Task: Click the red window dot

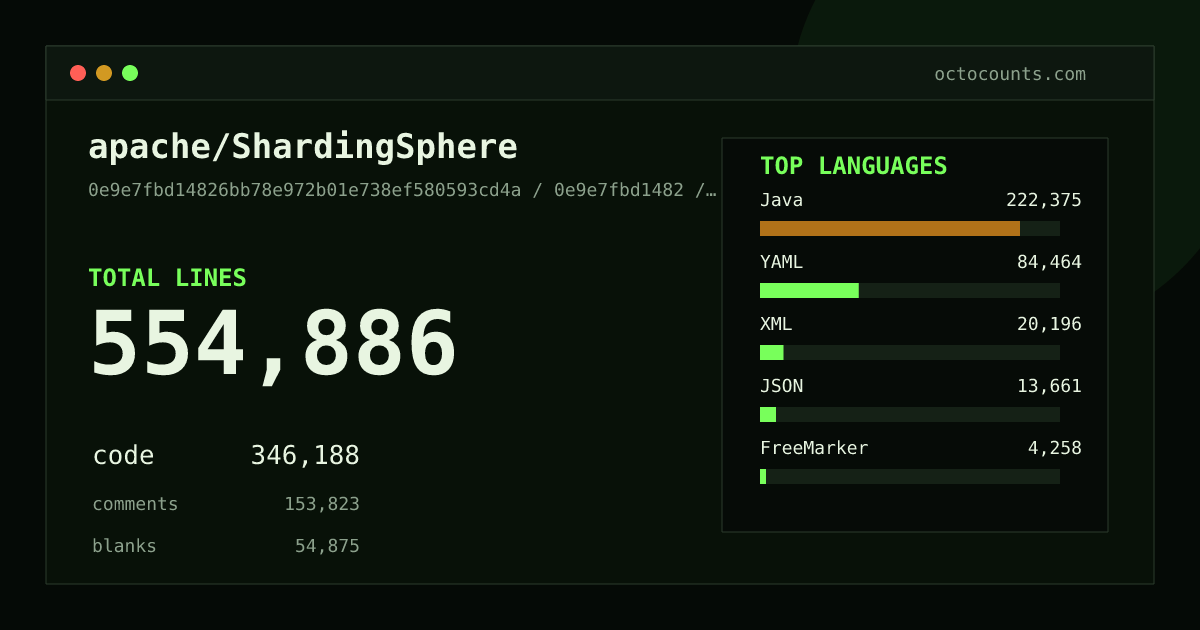Action: coord(78,73)
